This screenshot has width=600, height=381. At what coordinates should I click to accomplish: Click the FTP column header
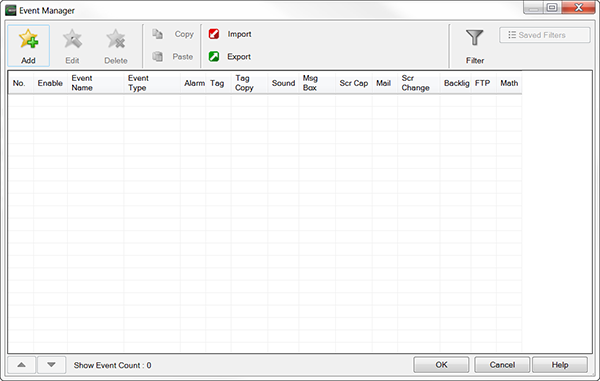coord(484,83)
